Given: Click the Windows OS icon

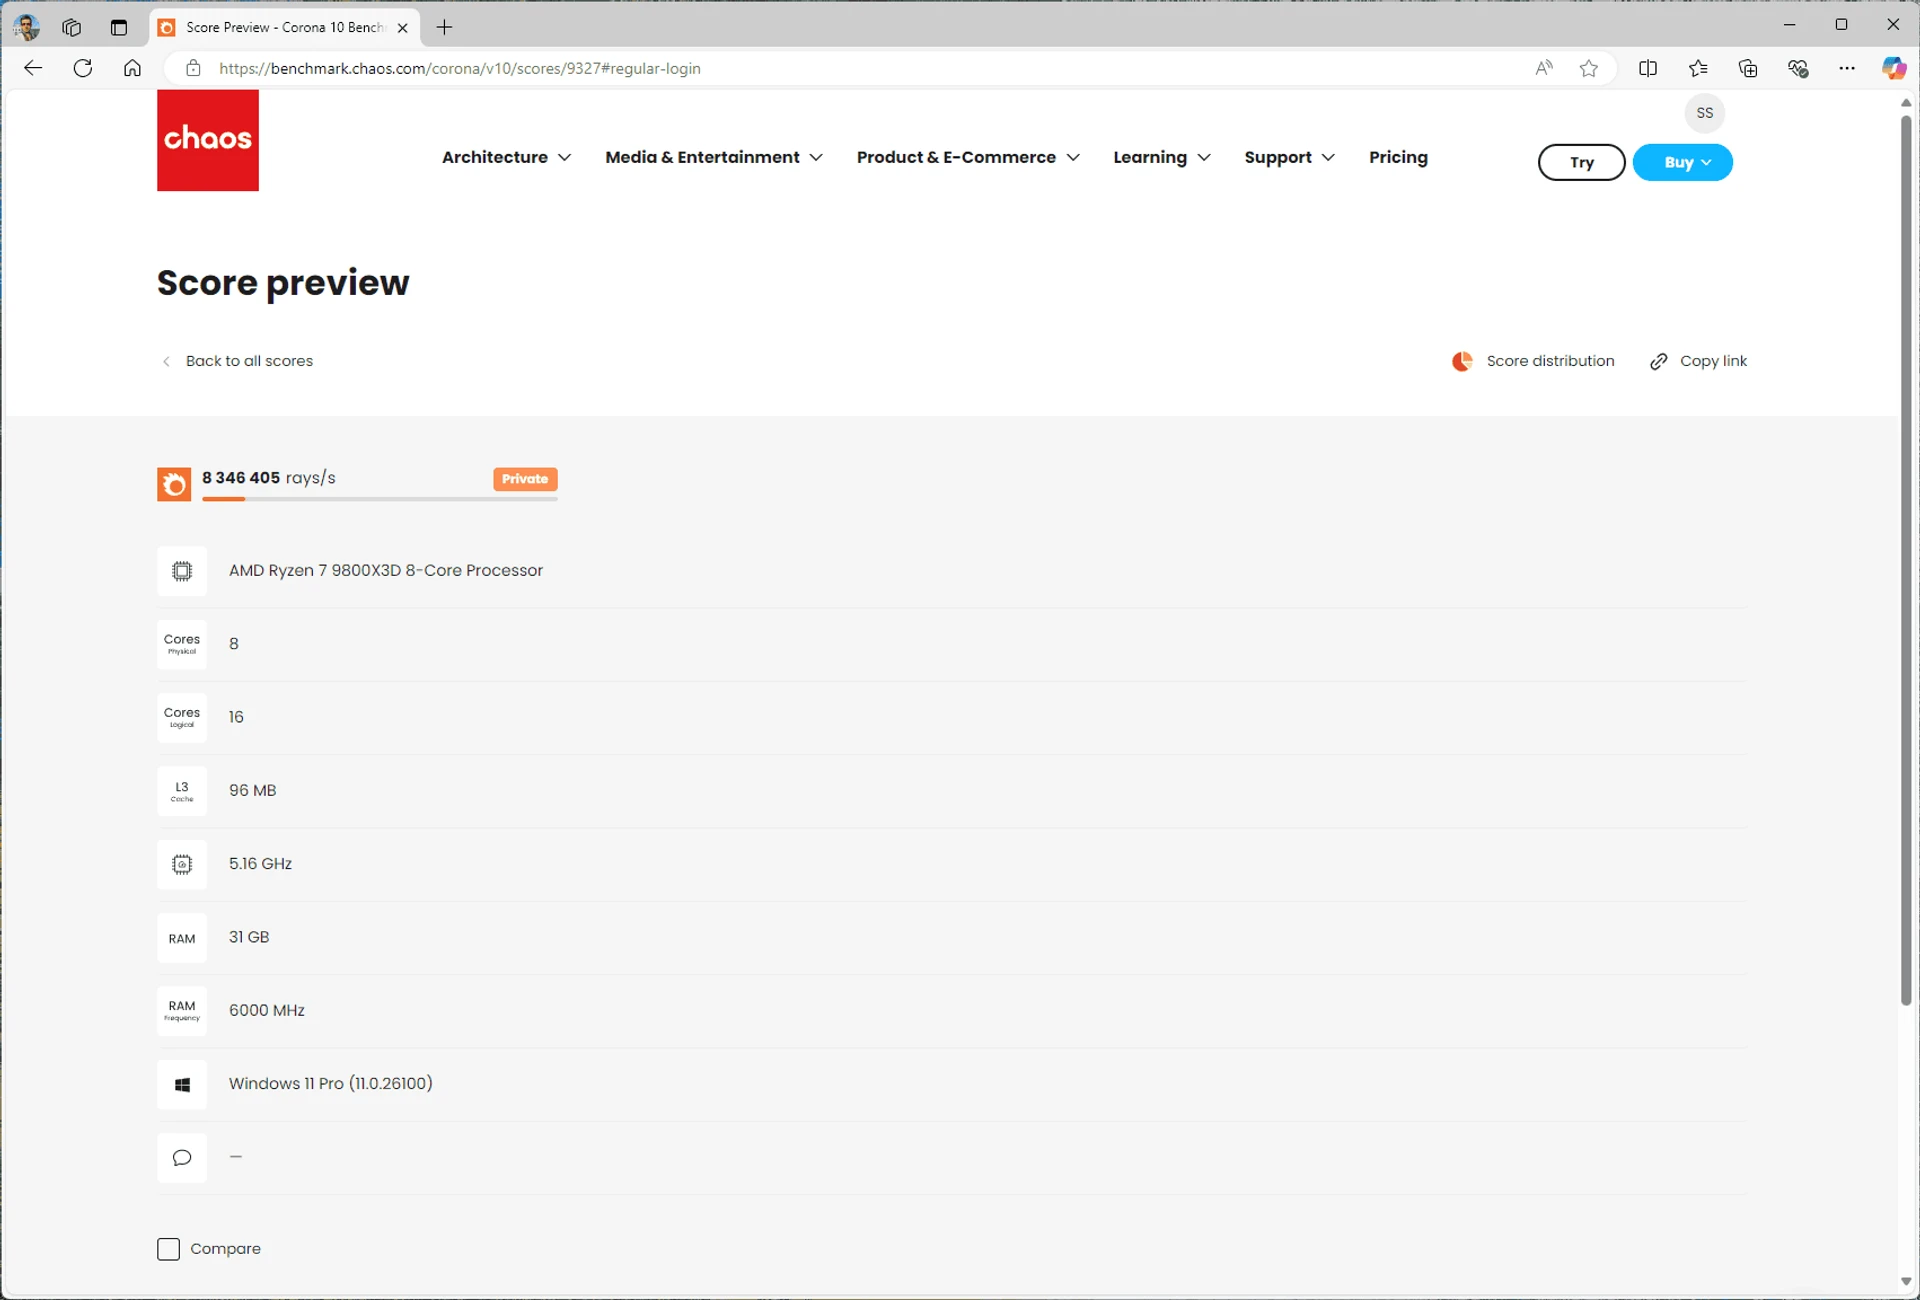Looking at the screenshot, I should pos(182,1085).
